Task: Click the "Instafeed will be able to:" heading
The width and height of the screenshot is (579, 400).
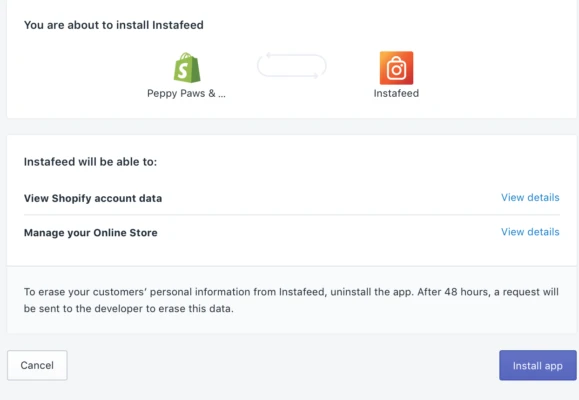Action: (x=90, y=162)
